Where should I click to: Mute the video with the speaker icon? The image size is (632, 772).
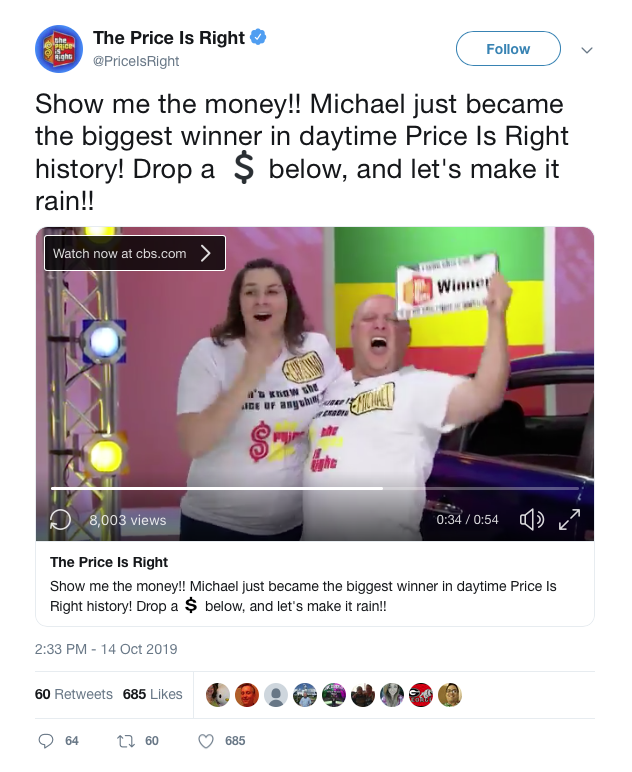click(x=532, y=519)
